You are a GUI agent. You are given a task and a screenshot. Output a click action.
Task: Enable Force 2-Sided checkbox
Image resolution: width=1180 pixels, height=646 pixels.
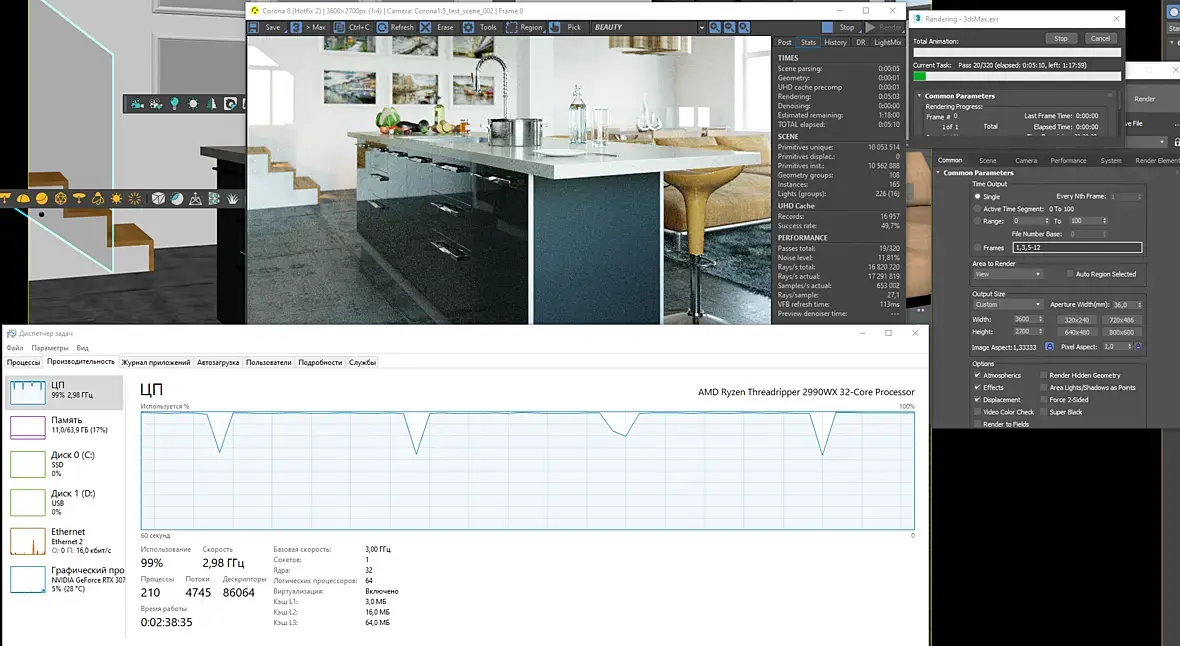coord(1044,400)
